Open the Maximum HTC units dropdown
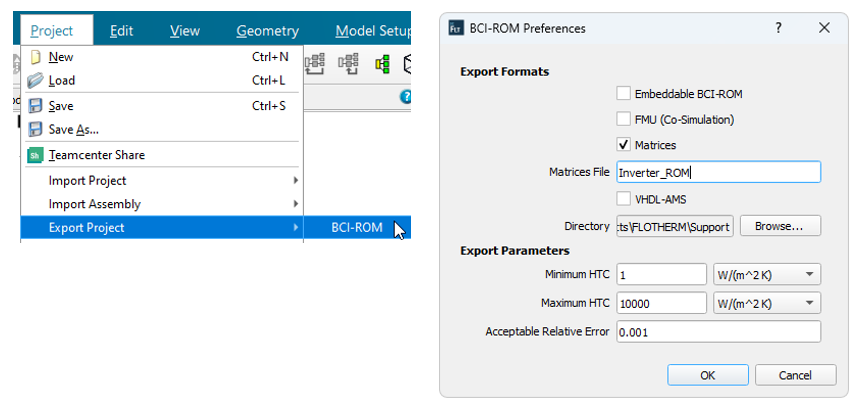Image resolution: width=858 pixels, height=411 pixels. tap(767, 302)
